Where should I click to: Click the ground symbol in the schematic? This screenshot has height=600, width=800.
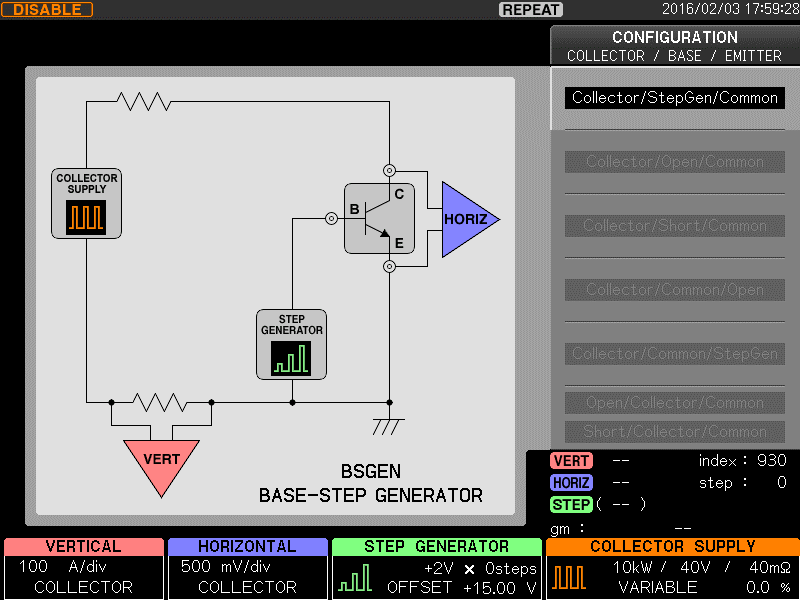point(389,427)
